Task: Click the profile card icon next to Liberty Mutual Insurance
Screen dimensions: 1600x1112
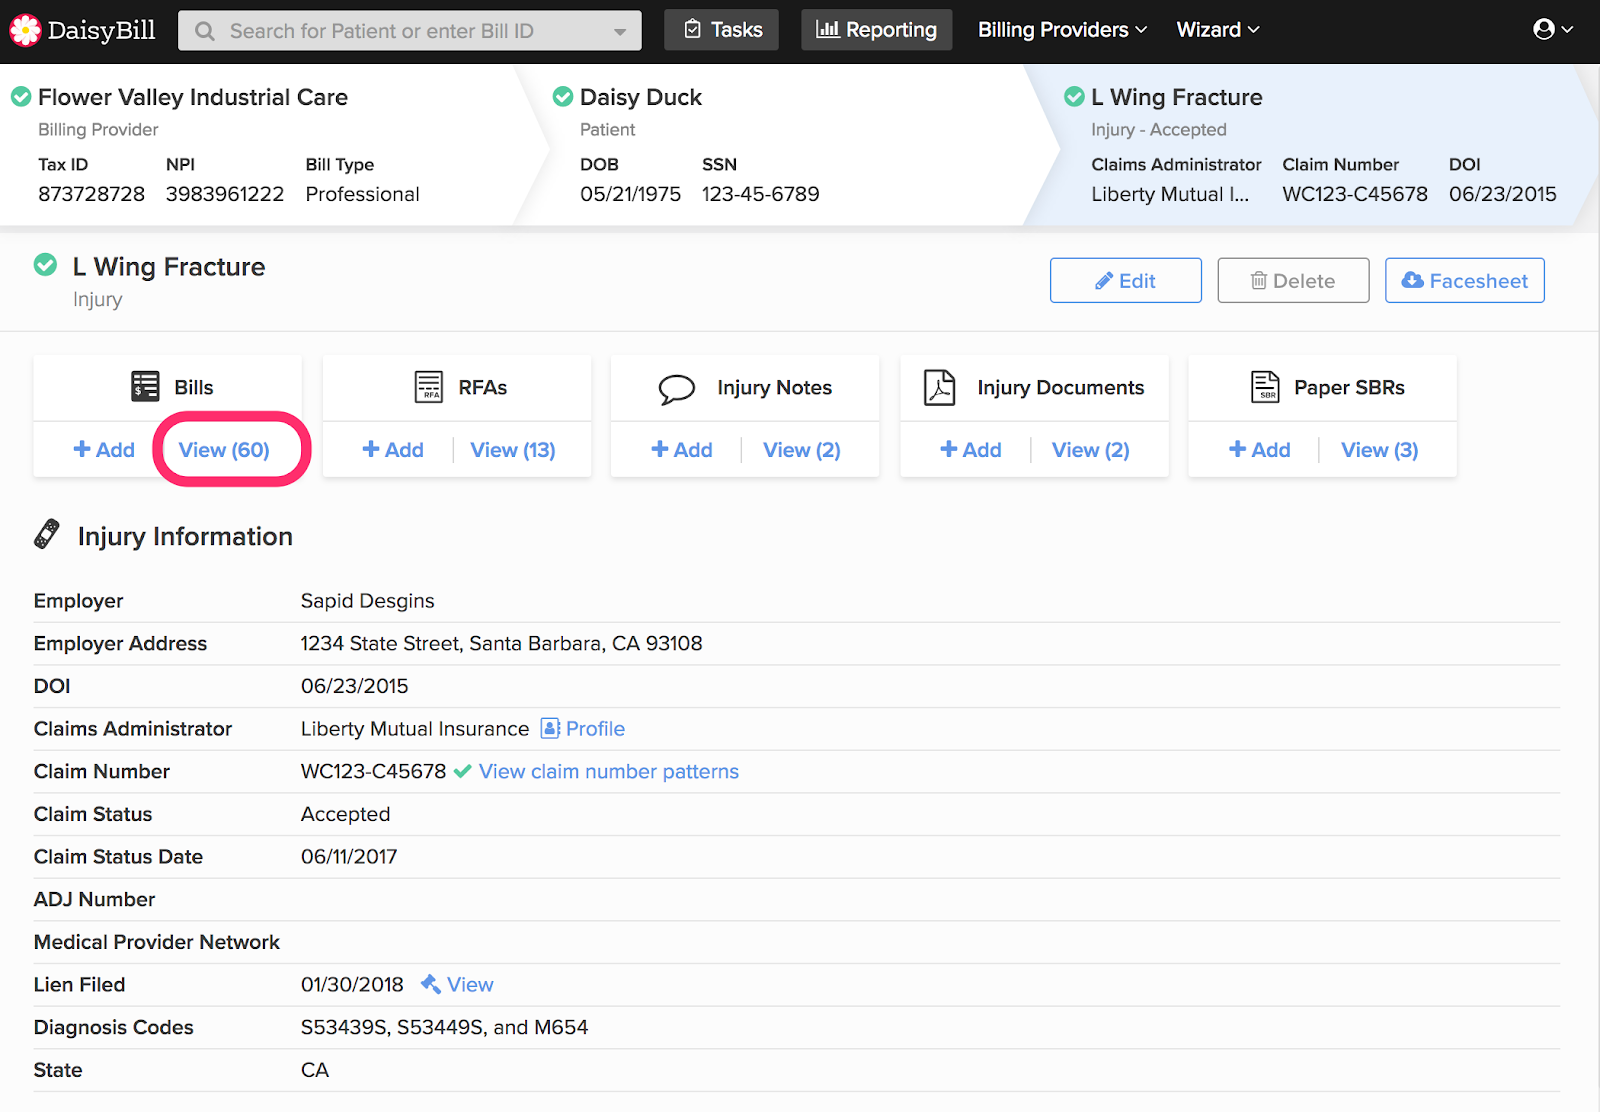Action: pos(550,728)
